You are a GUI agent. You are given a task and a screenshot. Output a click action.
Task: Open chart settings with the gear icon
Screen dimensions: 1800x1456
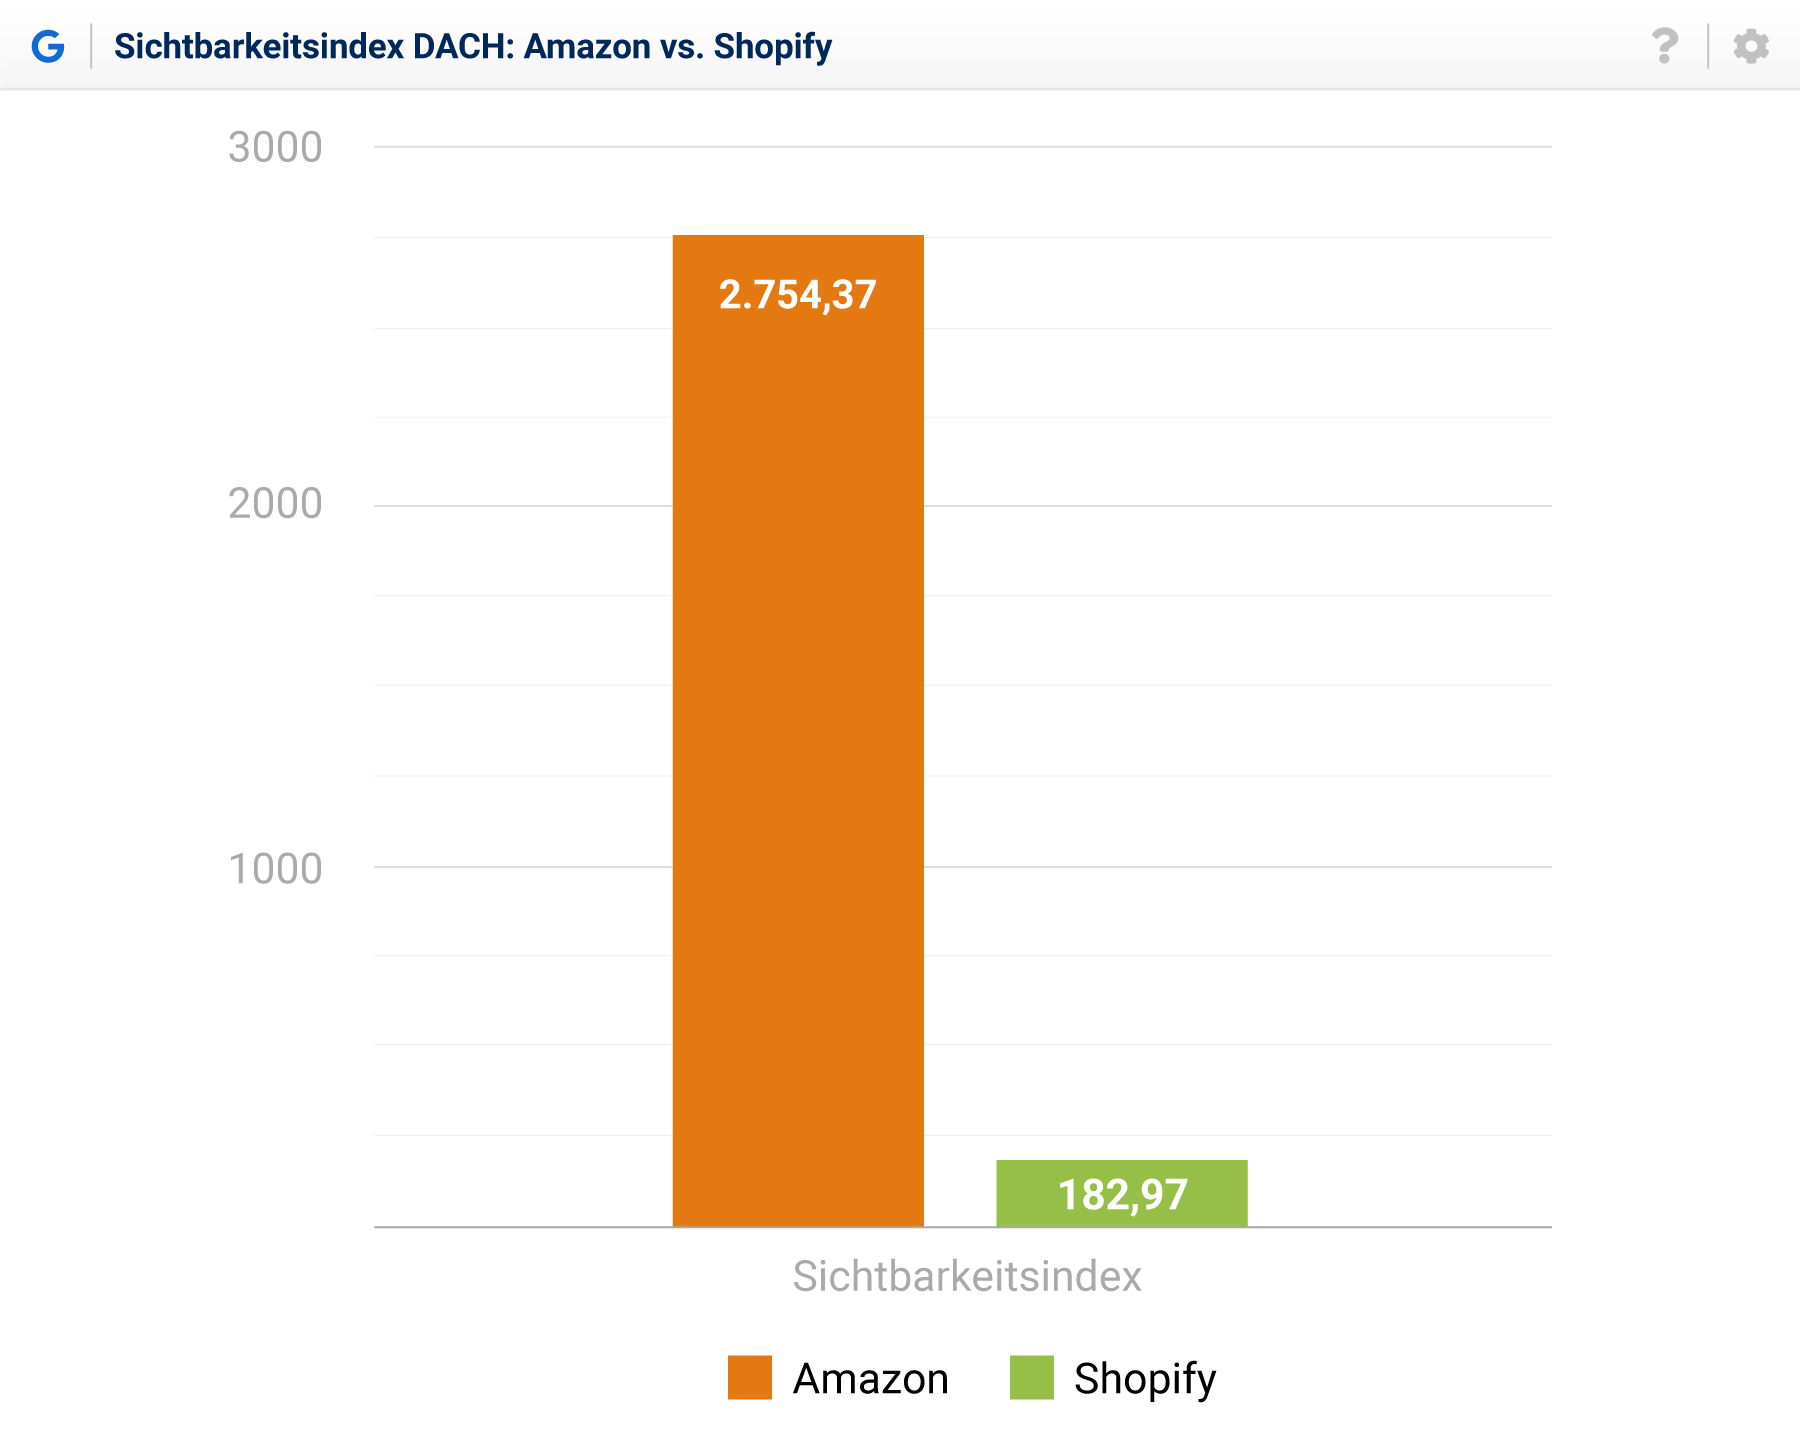1751,46
